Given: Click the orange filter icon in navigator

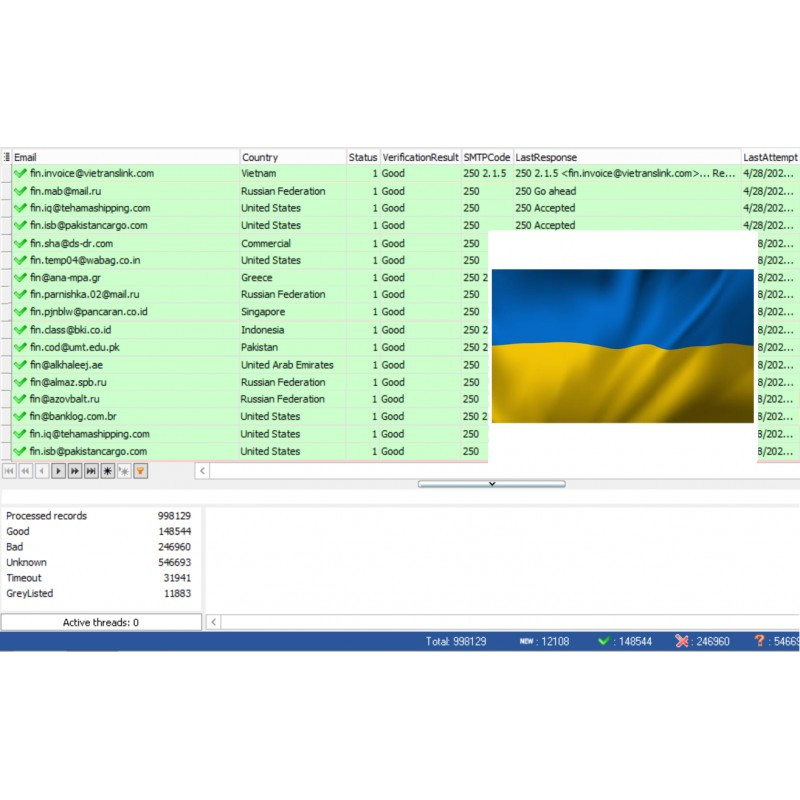Looking at the screenshot, I should point(140,470).
